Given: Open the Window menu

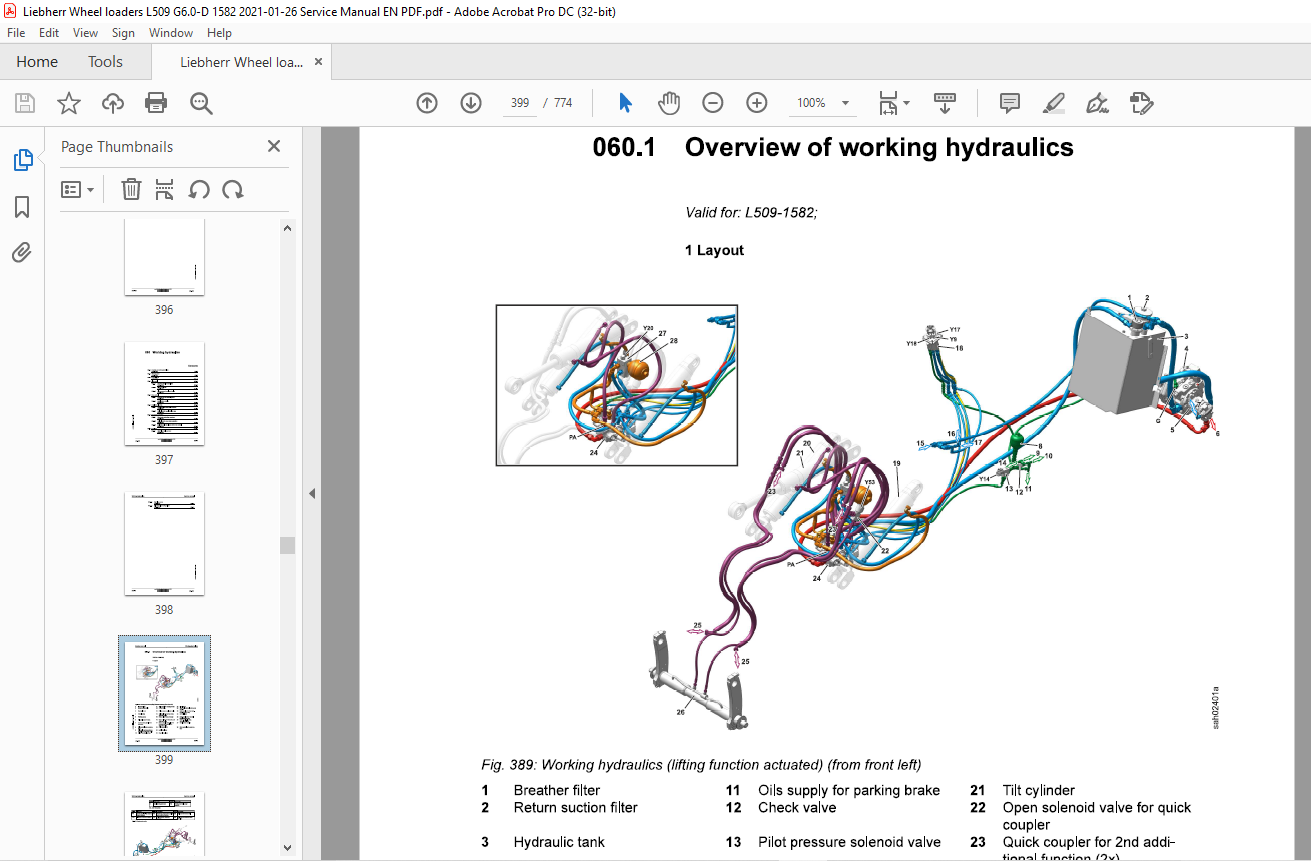Looking at the screenshot, I should click(171, 33).
